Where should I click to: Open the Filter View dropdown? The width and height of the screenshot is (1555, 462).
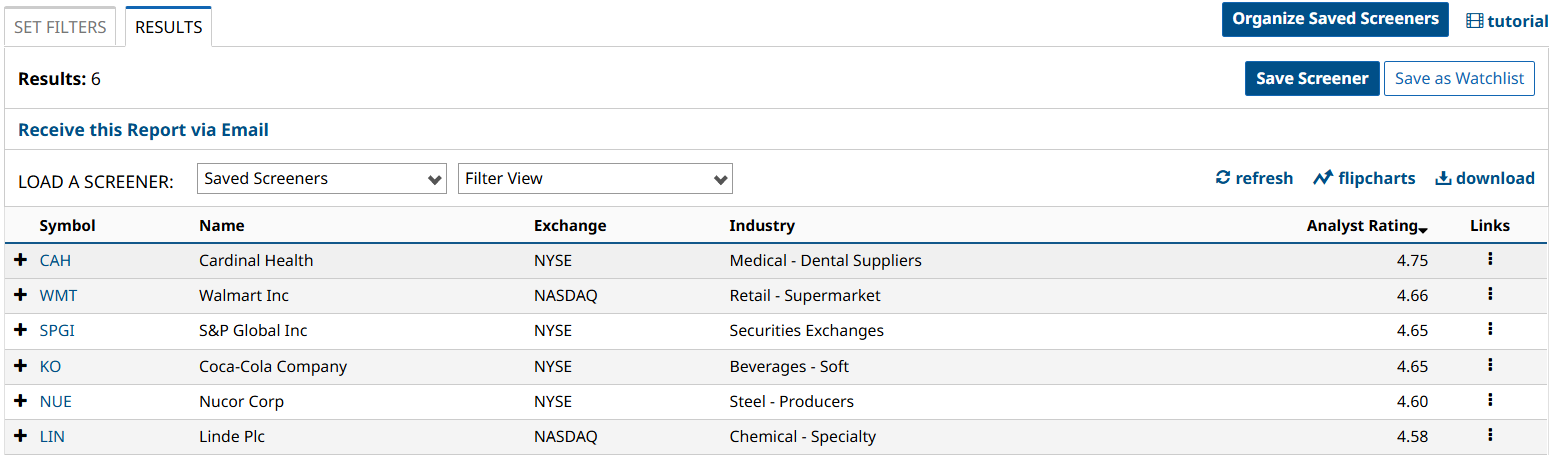pyautogui.click(x=595, y=179)
